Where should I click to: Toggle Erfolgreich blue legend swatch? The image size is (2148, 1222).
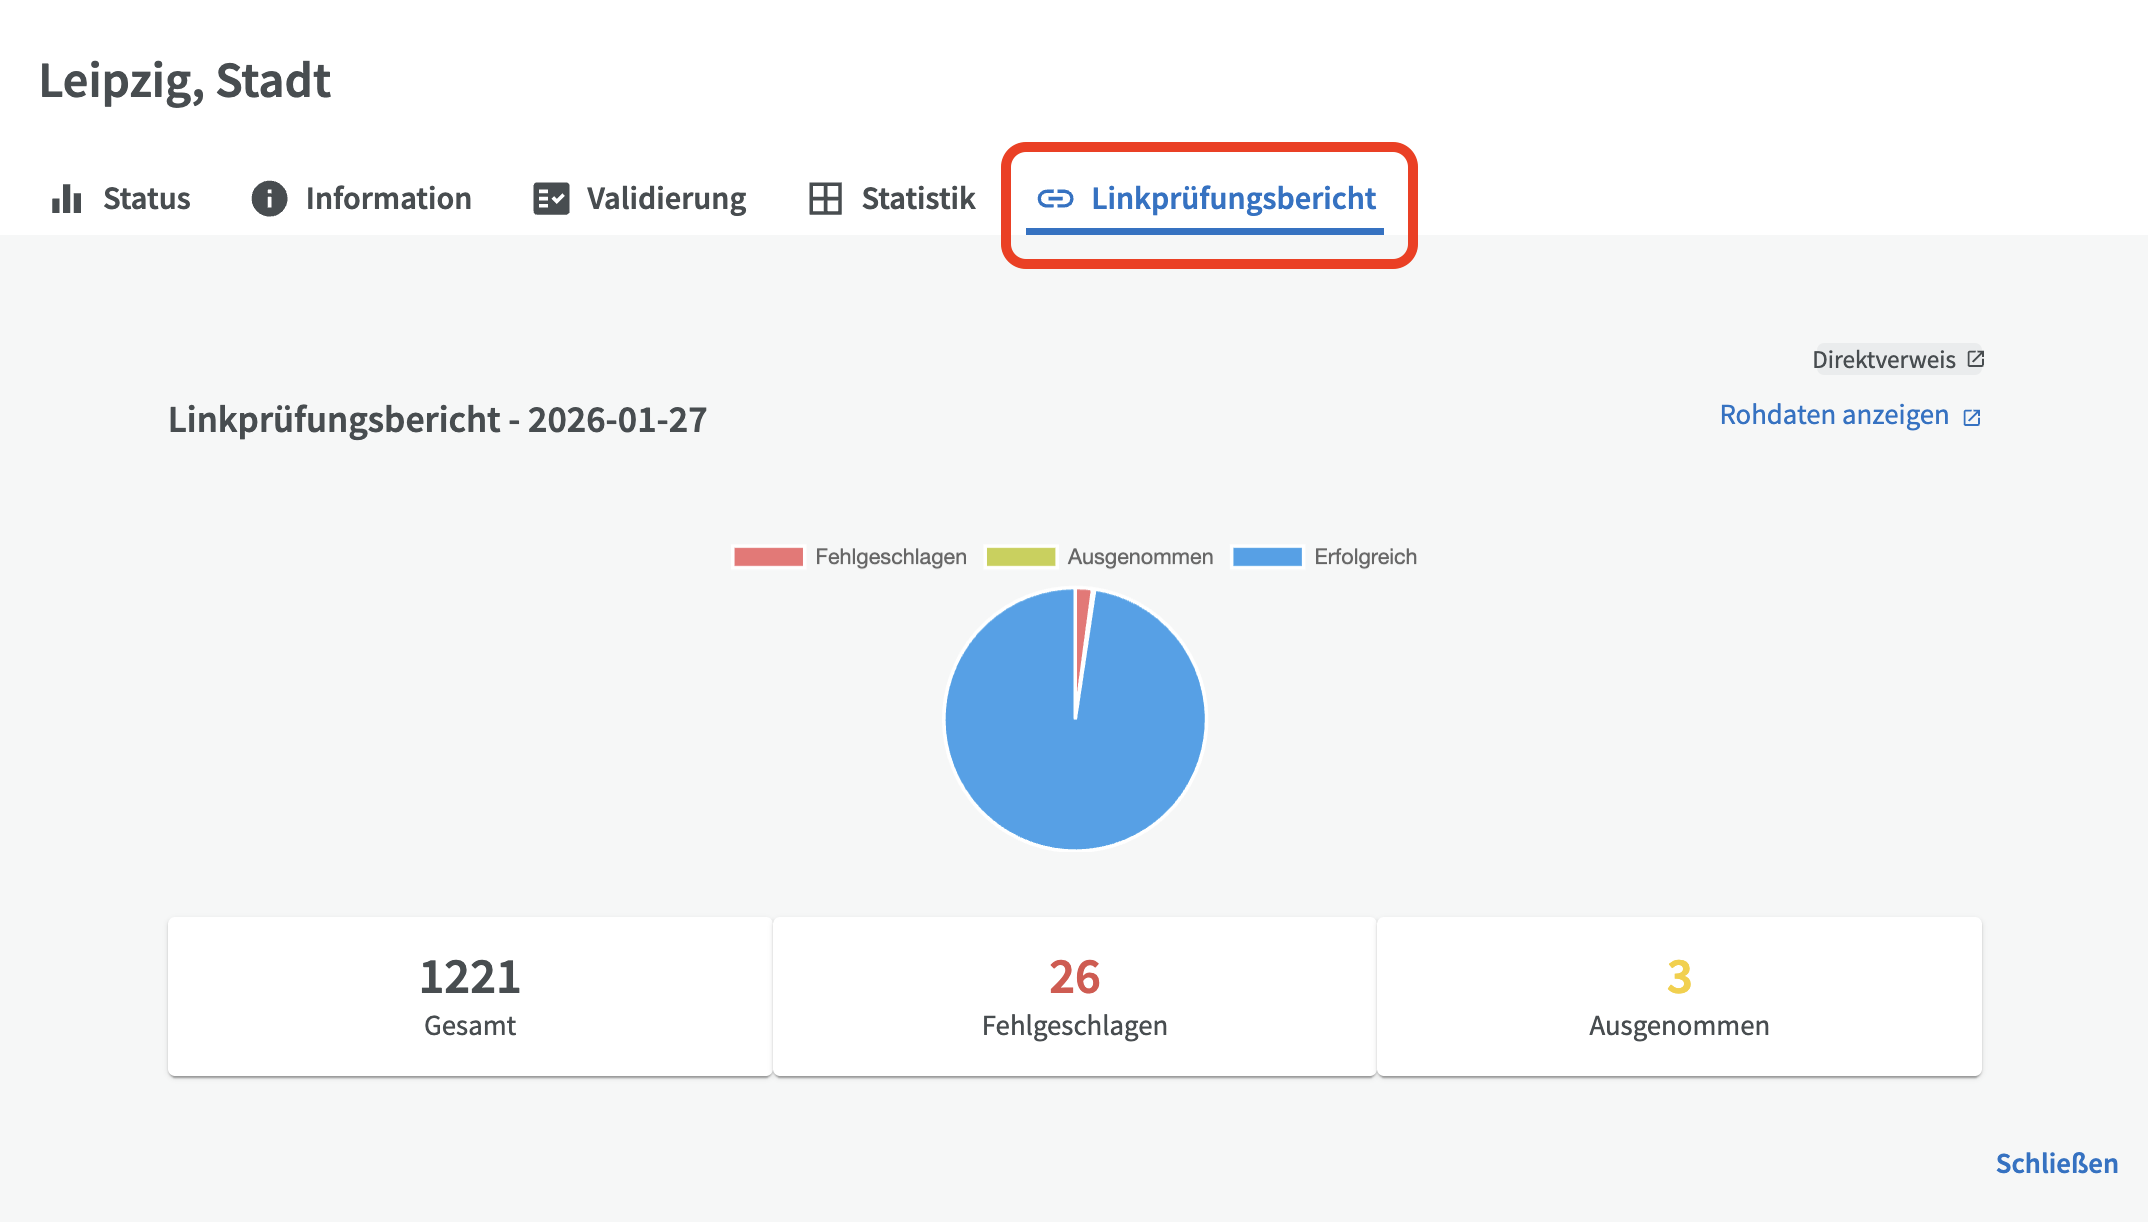1267,557
